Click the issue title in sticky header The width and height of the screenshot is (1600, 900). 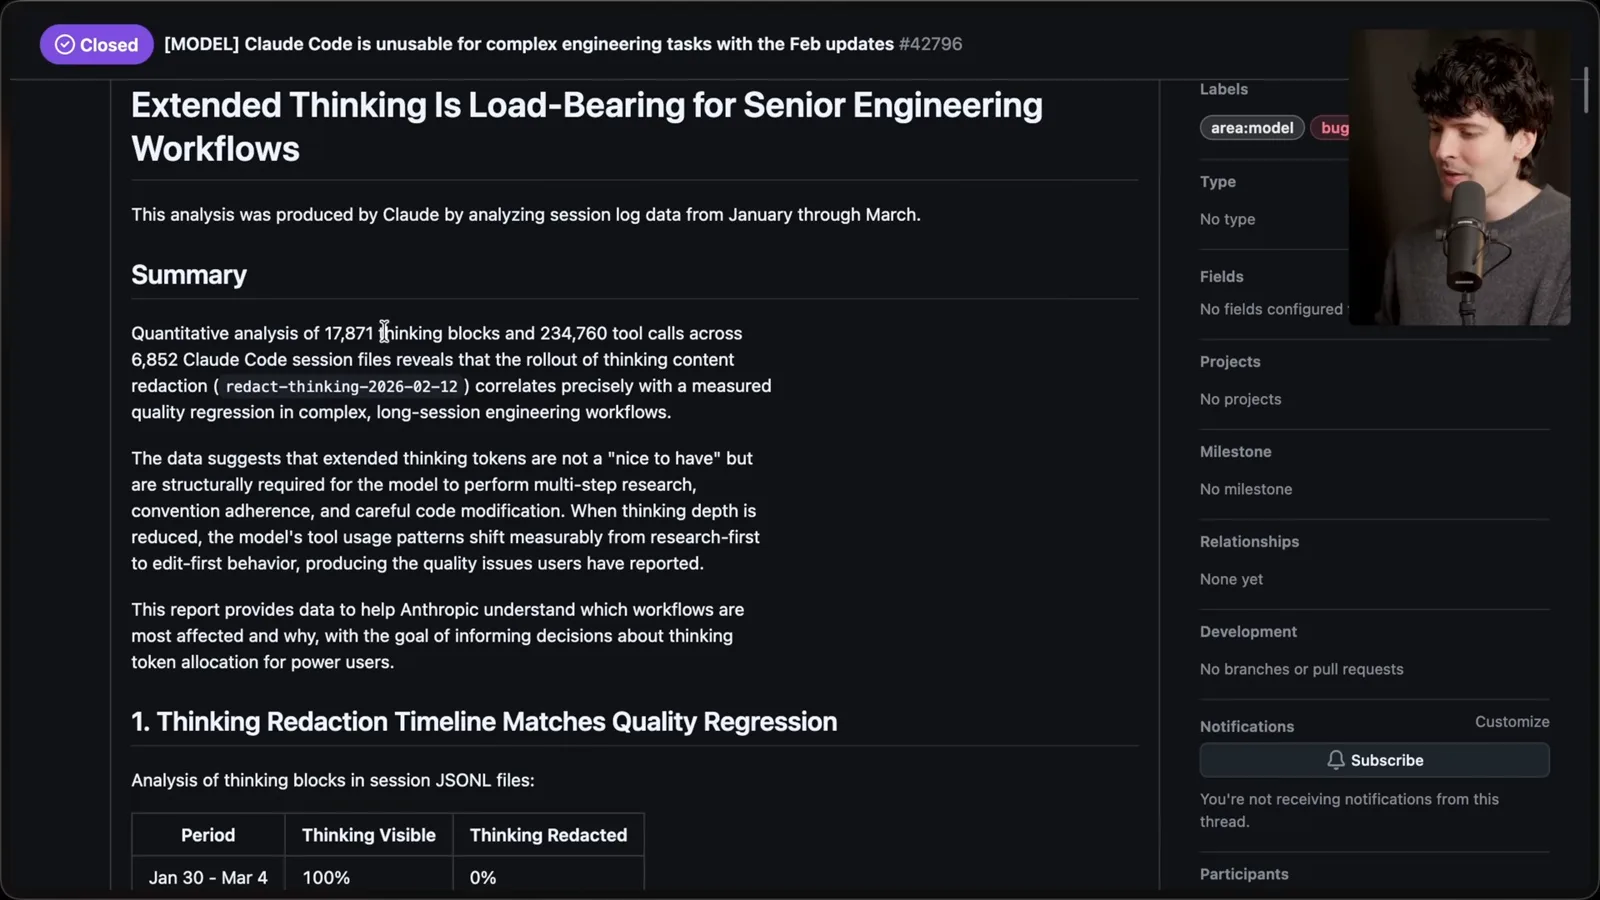pos(529,44)
